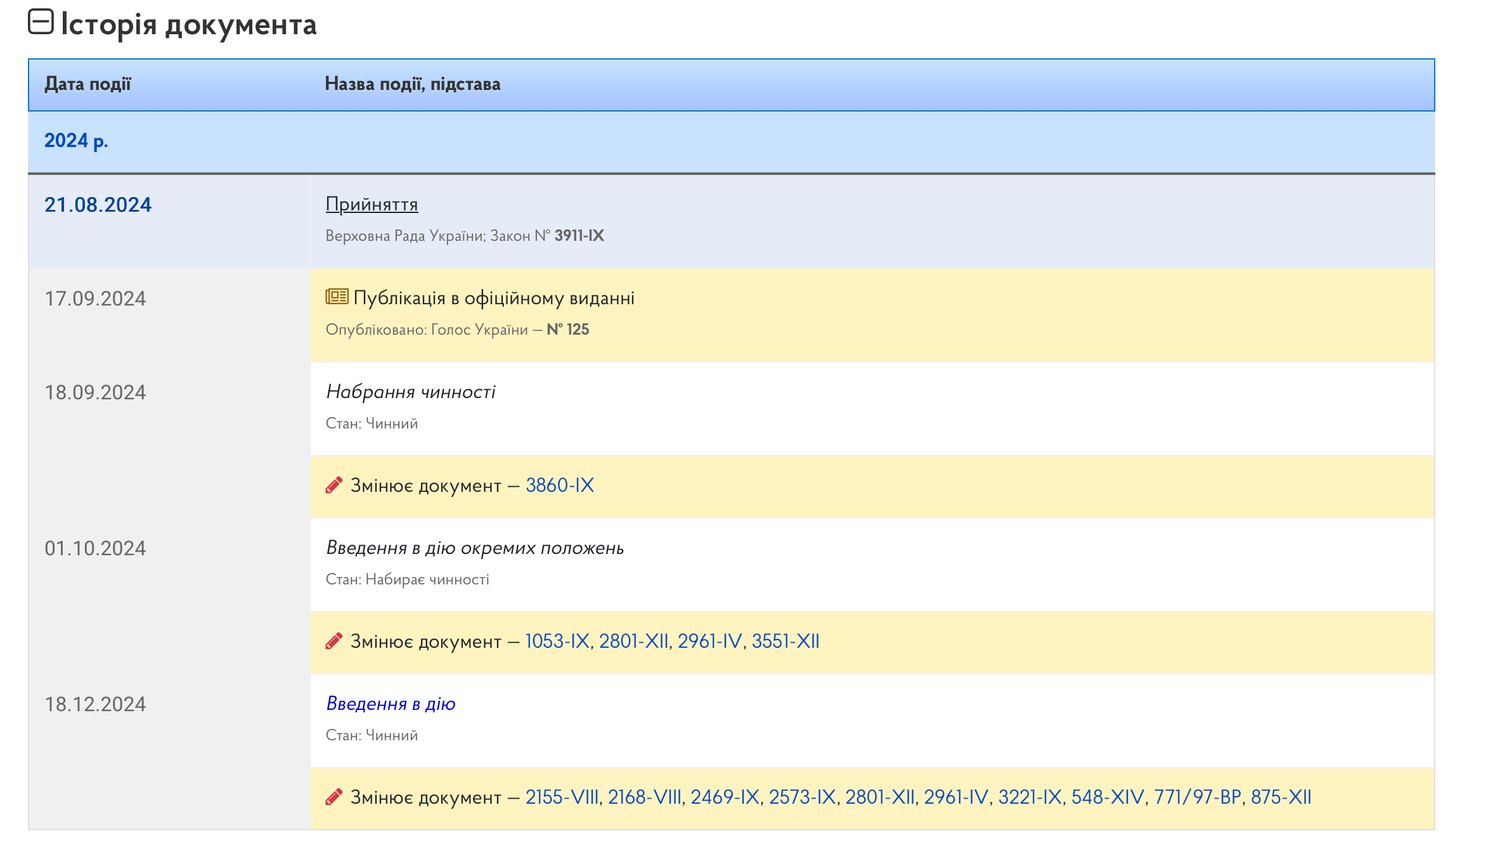Click the Публікація в офіційному виданні text
Image resolution: width=1500 pixels, height=843 pixels.
494,298
